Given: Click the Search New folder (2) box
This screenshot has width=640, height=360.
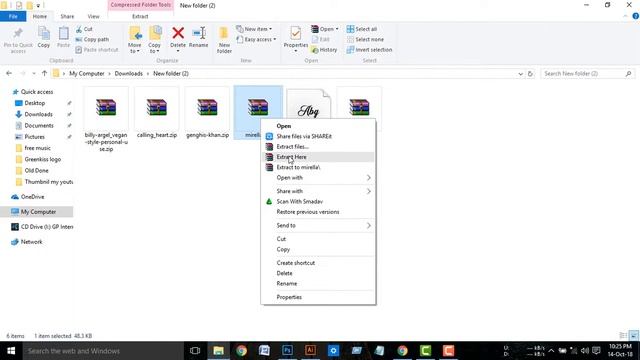Looking at the screenshot, I should click(x=588, y=73).
